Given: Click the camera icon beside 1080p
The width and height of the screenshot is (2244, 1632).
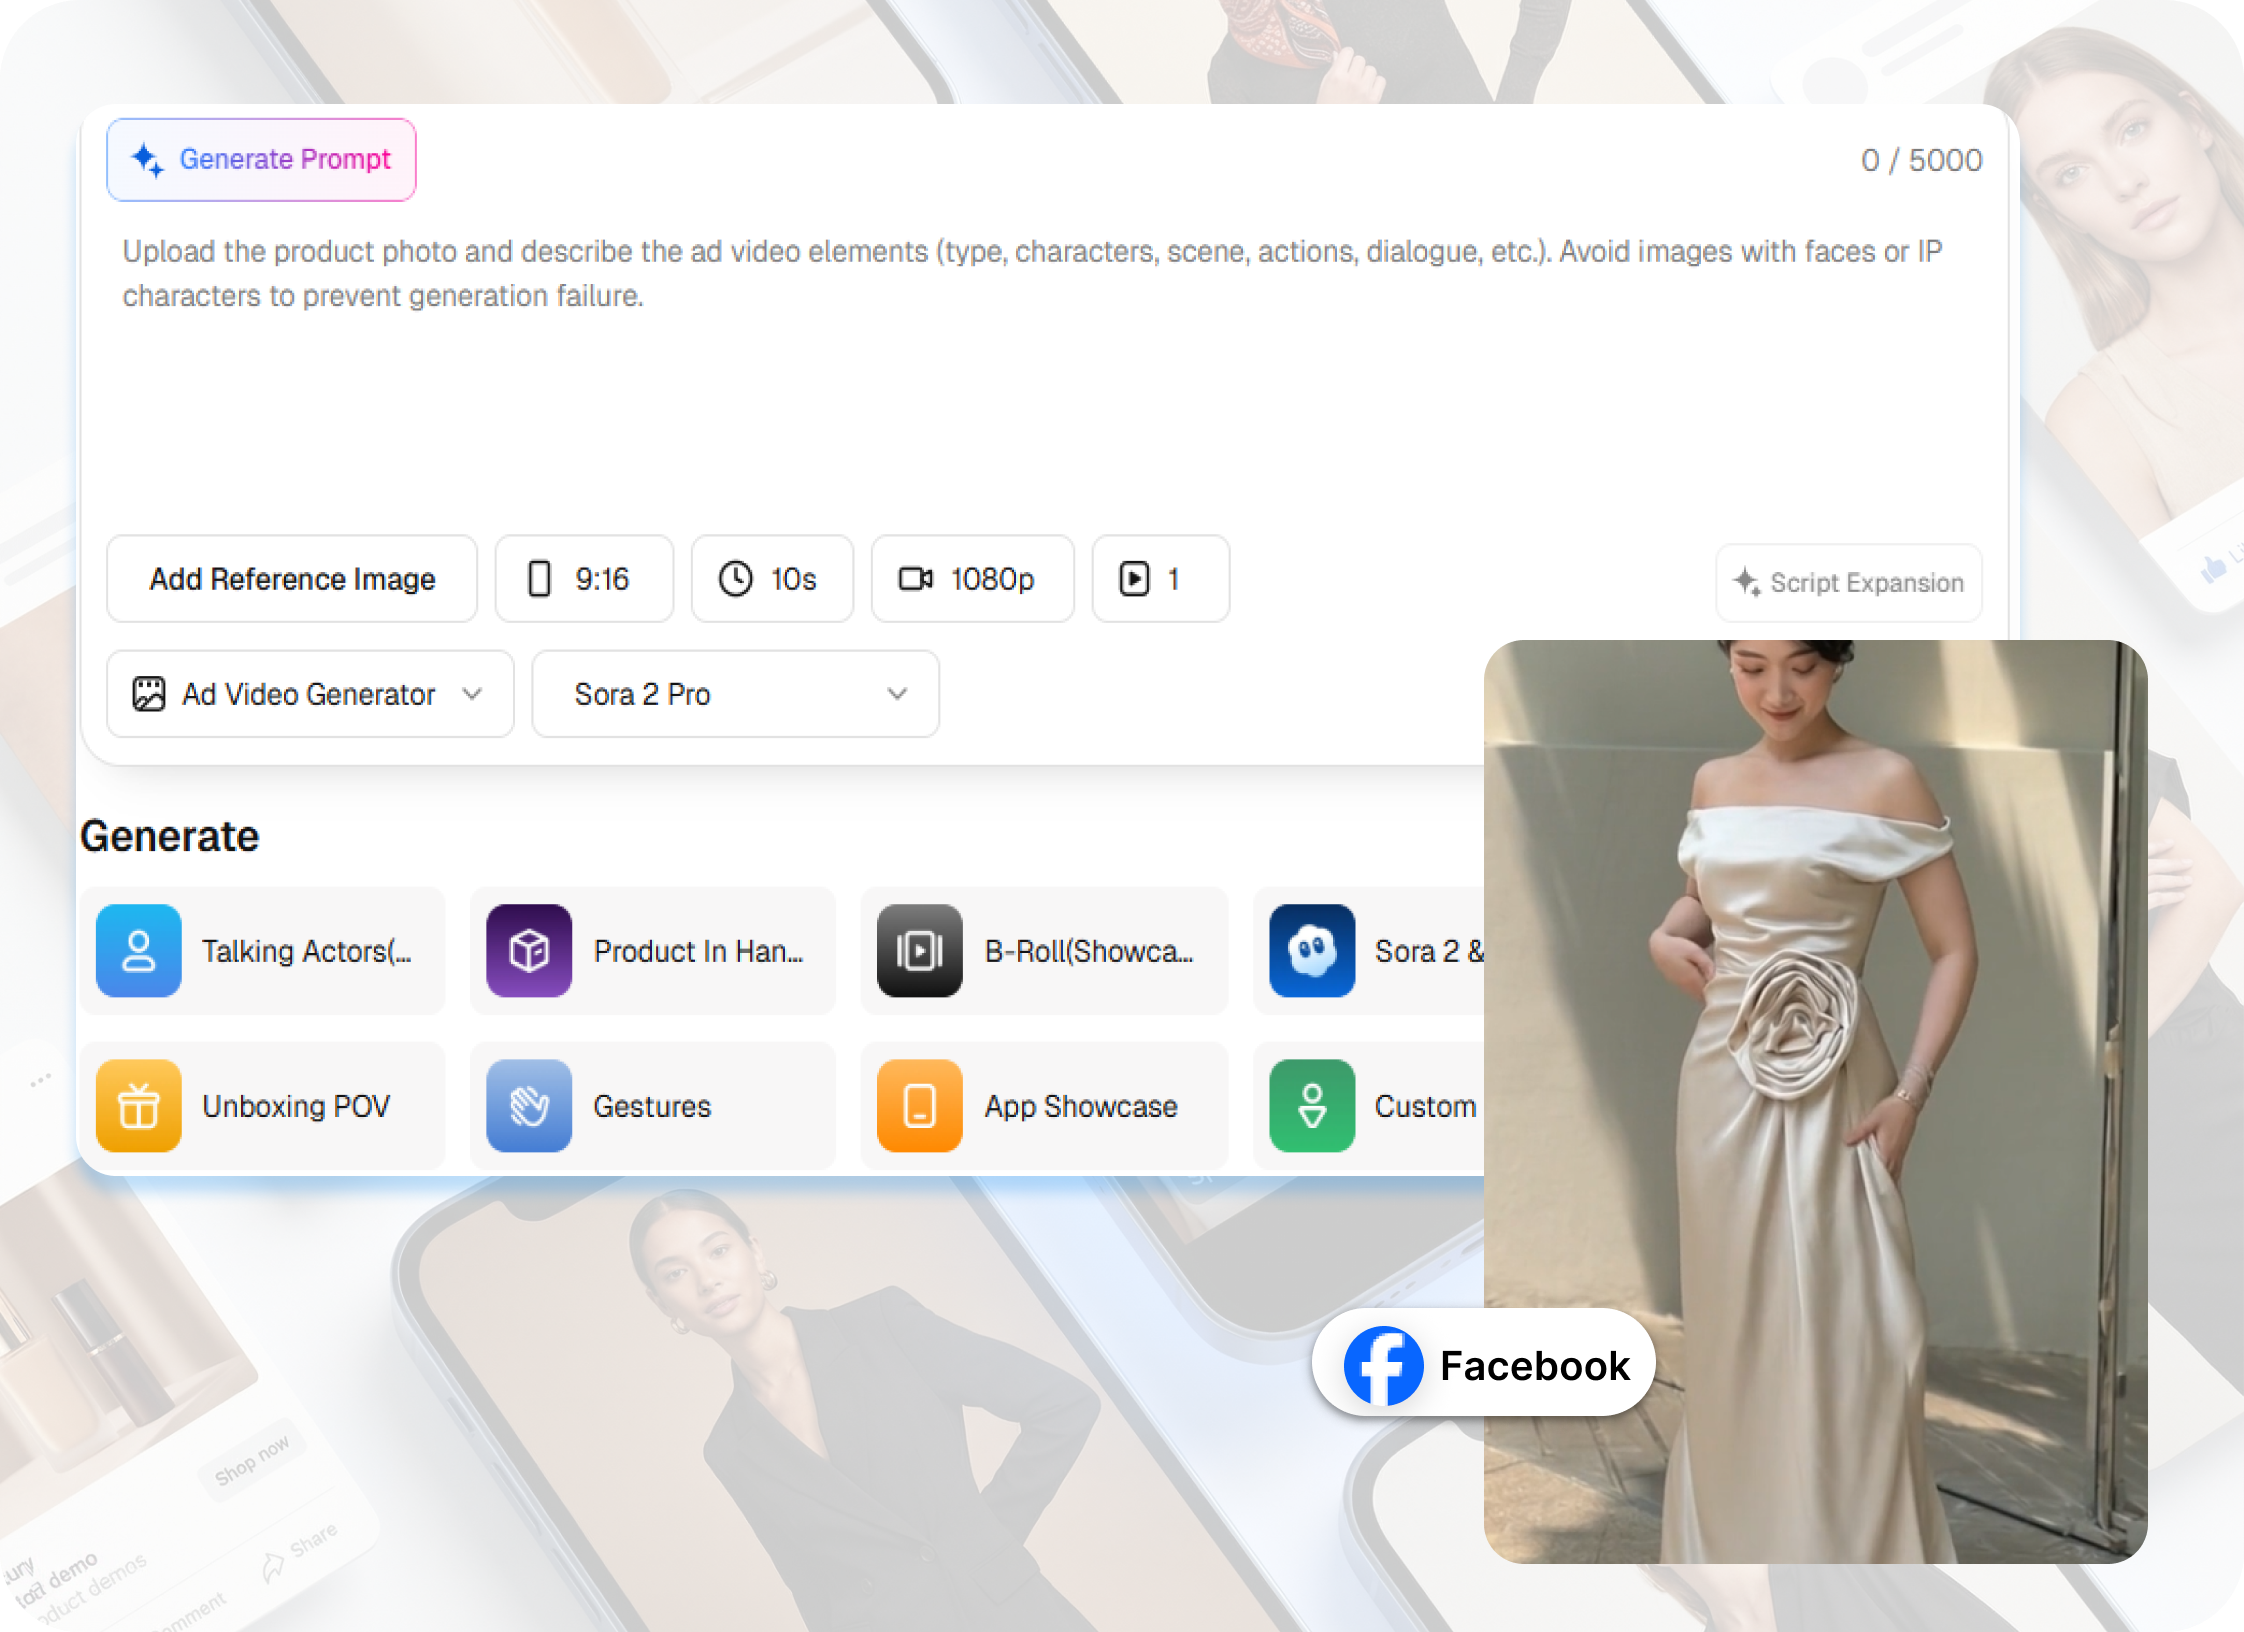Looking at the screenshot, I should tap(916, 579).
